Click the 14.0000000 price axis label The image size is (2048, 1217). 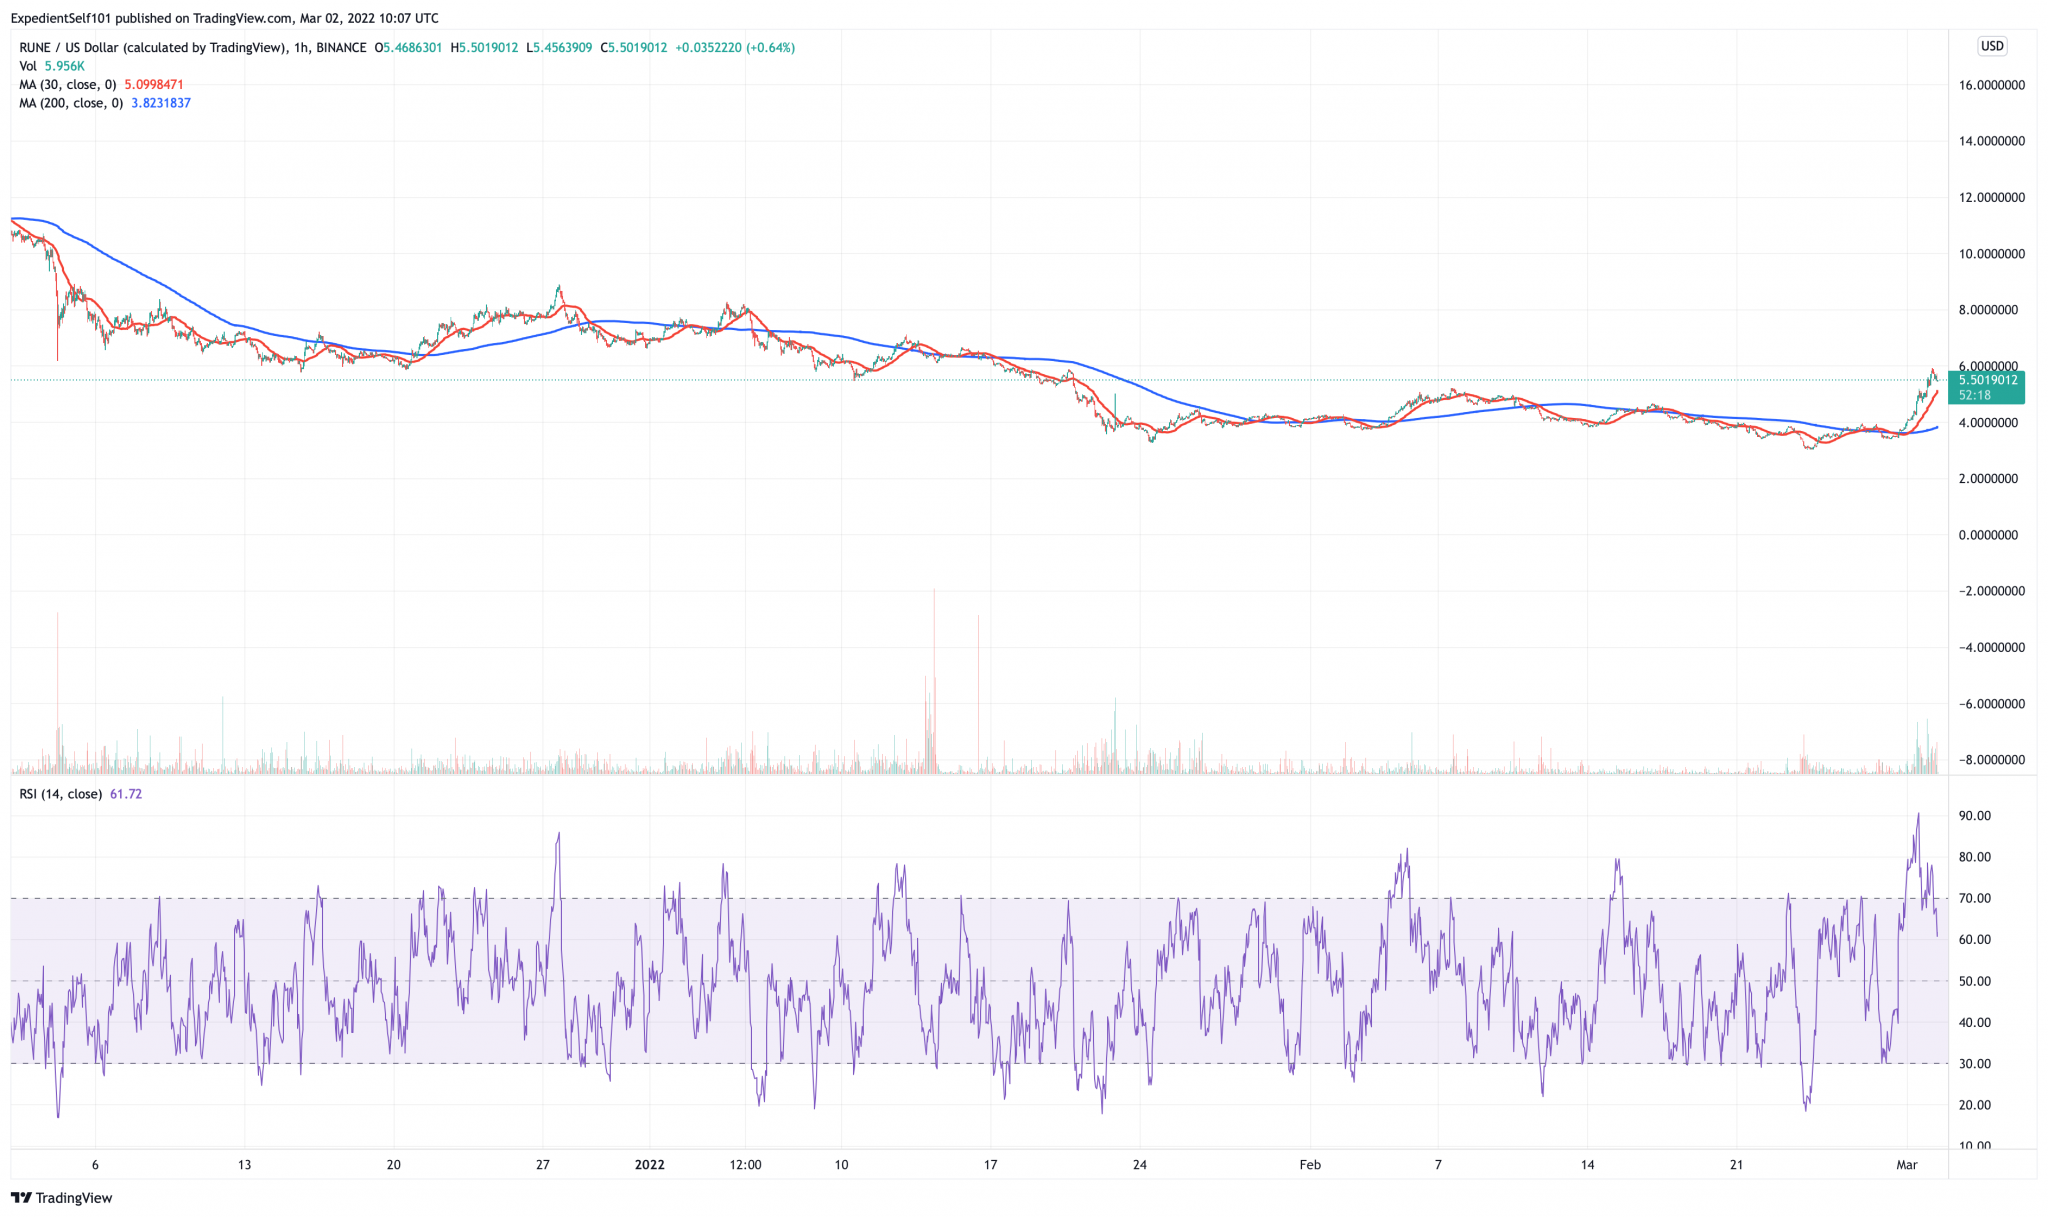pos(1991,141)
